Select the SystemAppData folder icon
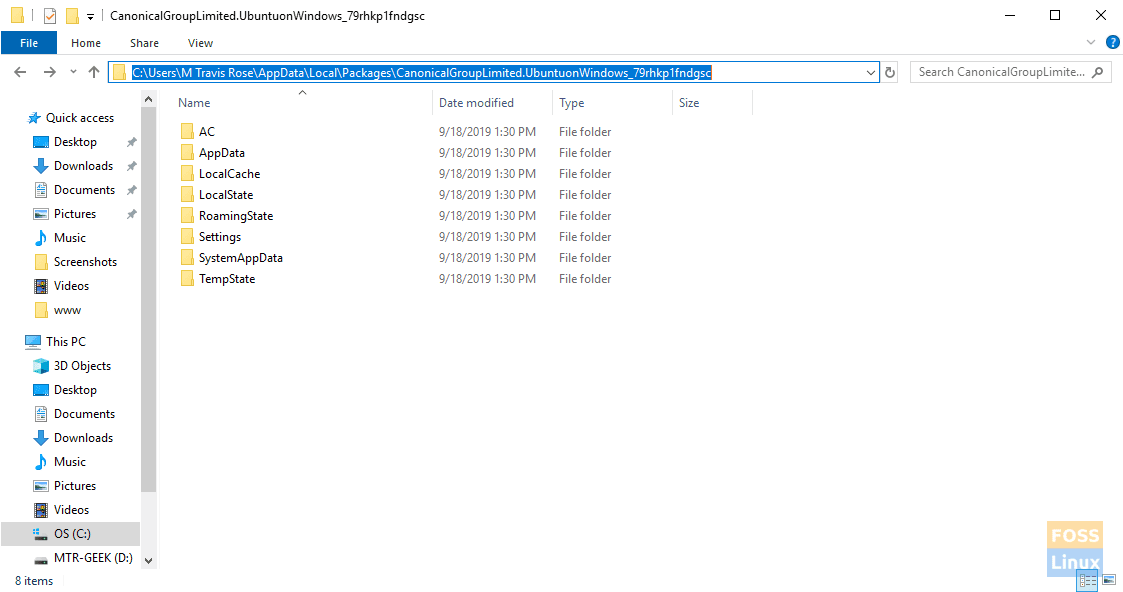Viewport: 1123px width, 592px height. pyautogui.click(x=187, y=257)
